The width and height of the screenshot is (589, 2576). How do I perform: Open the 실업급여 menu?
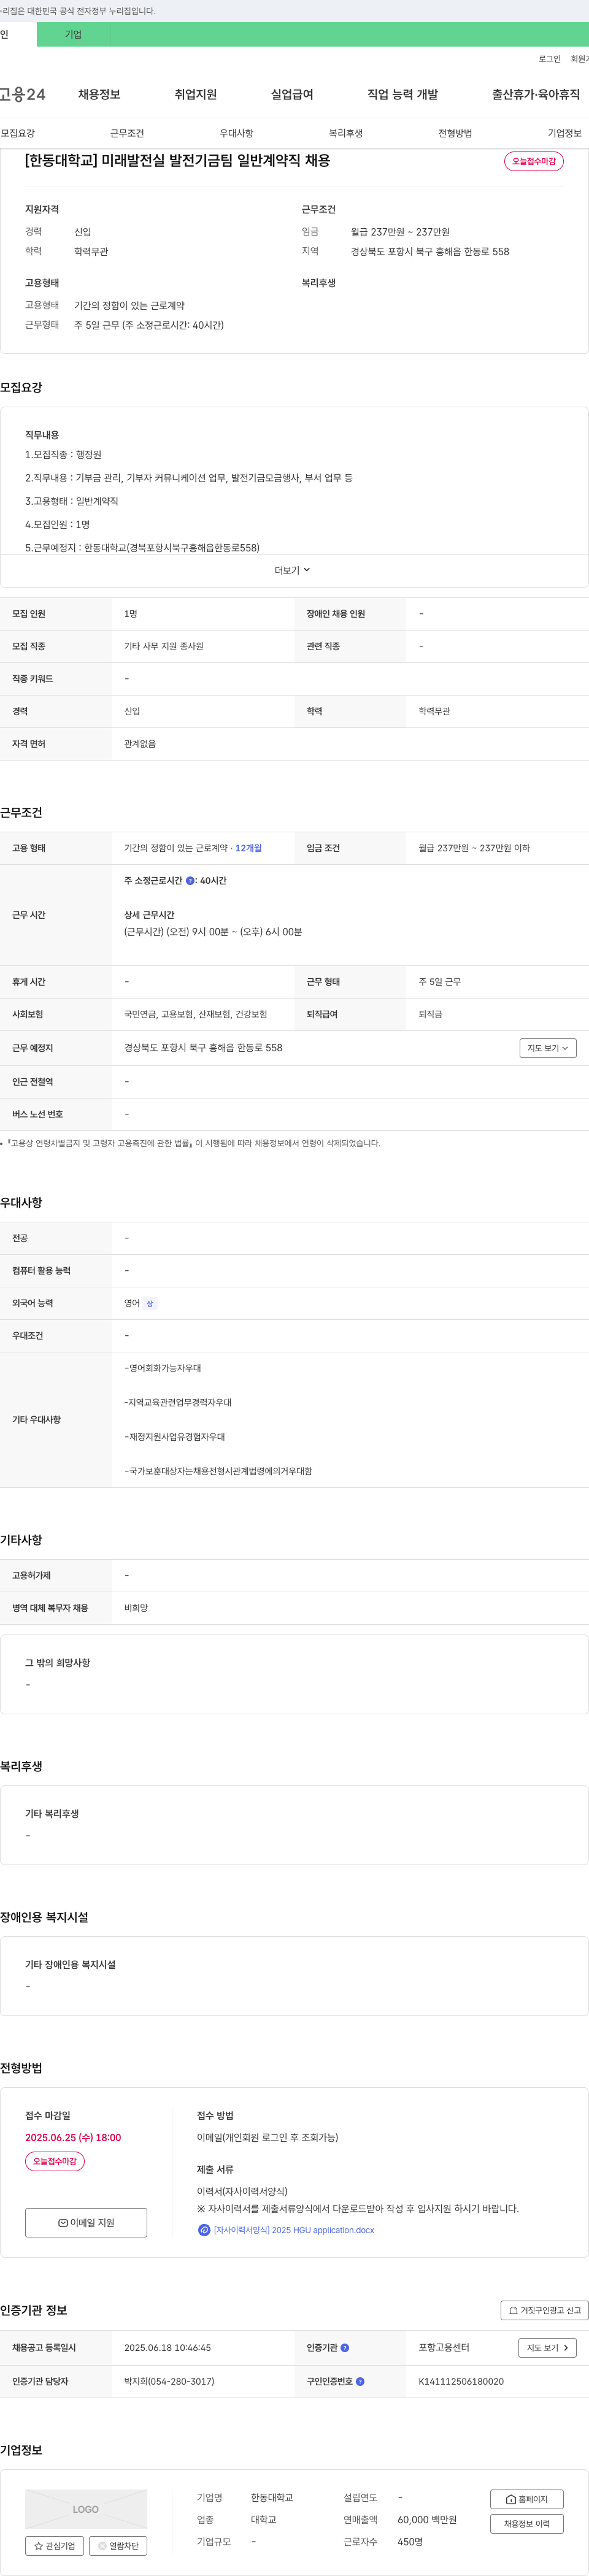(x=292, y=94)
